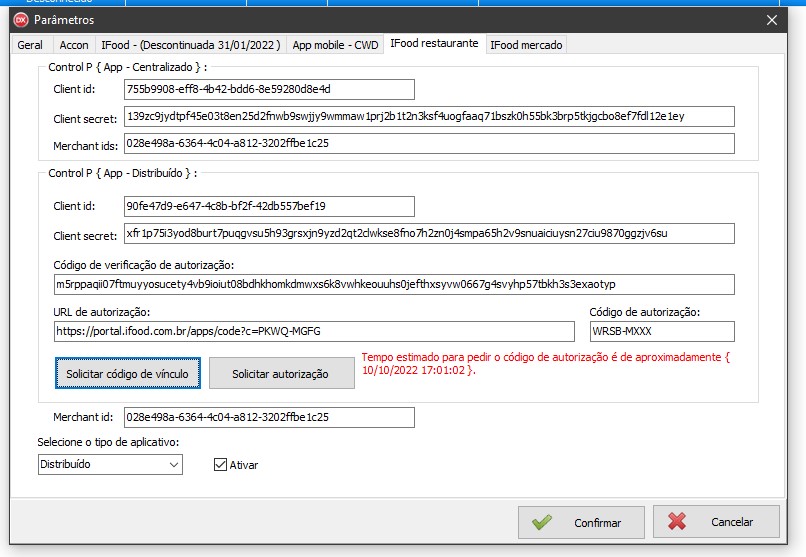Click the Merchant ids field in Centralizado
This screenshot has height=557, width=806.
[429, 143]
